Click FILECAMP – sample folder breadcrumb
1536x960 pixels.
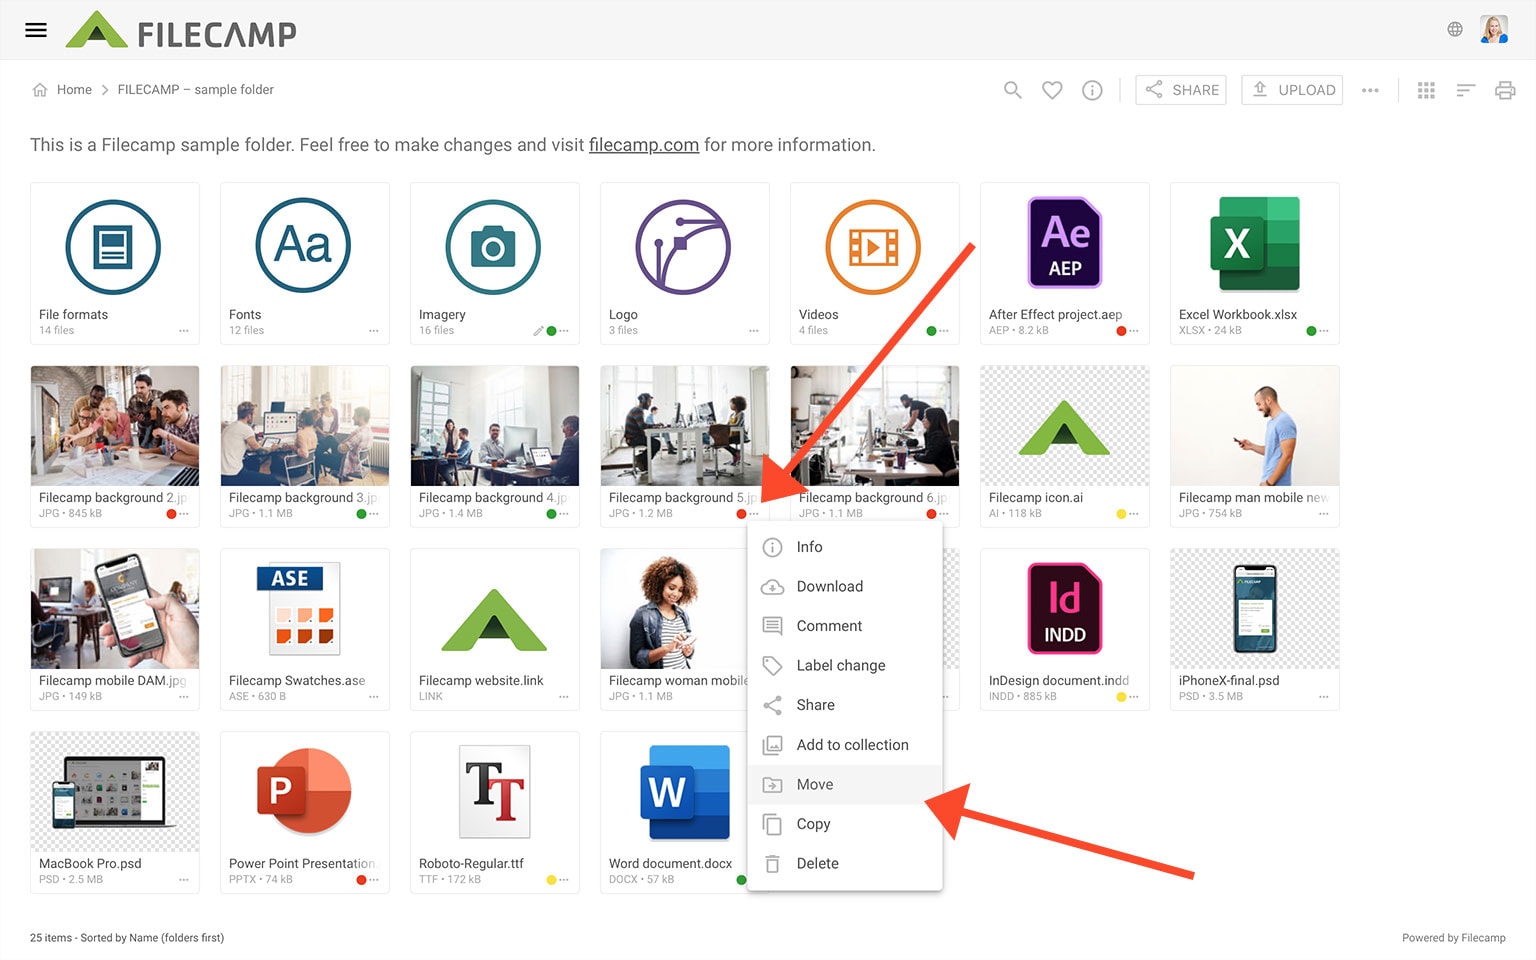196,90
